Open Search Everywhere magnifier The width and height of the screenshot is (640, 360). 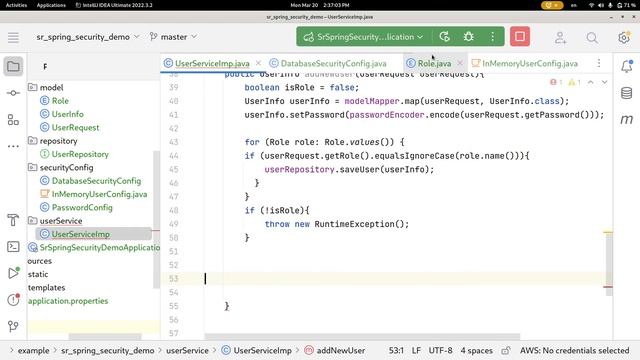[592, 38]
